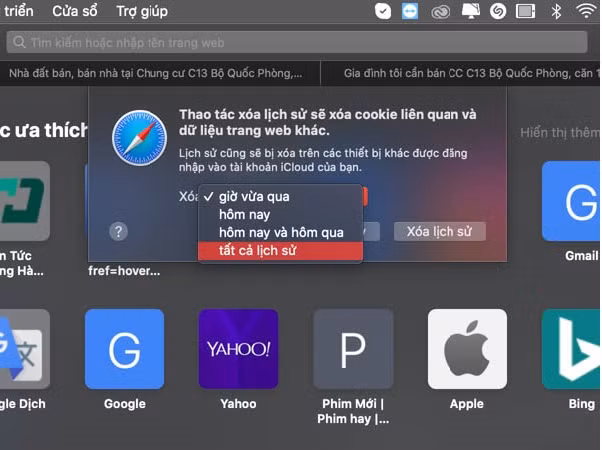The image size is (602, 450).
Task: Open the Google favorite tile
Action: tap(124, 349)
